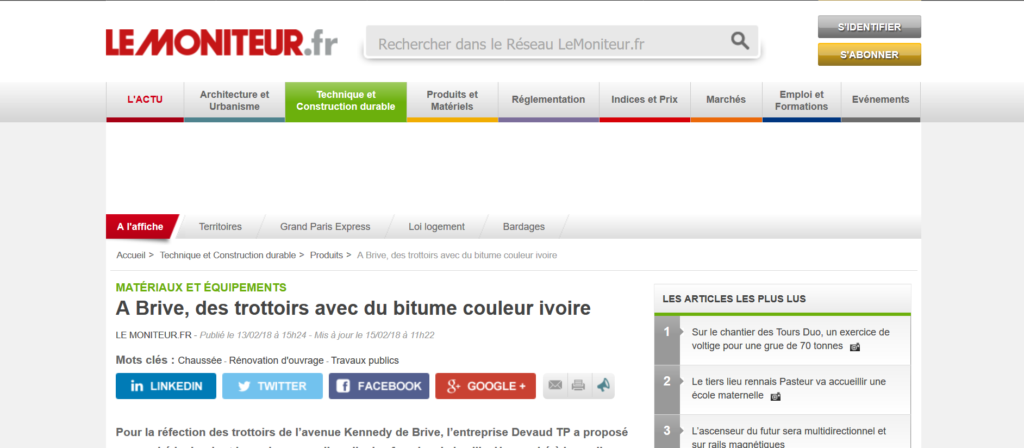The image size is (1024, 448).
Task: Open Produits et Matériels menu
Action: (x=452, y=100)
